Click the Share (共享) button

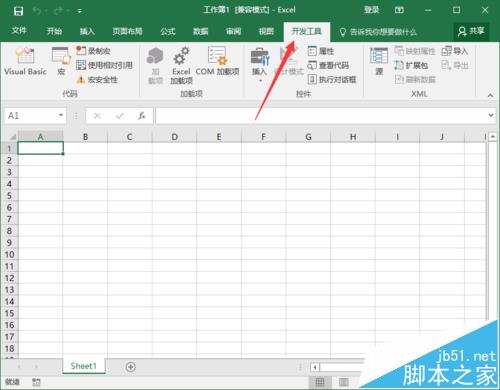click(x=471, y=31)
